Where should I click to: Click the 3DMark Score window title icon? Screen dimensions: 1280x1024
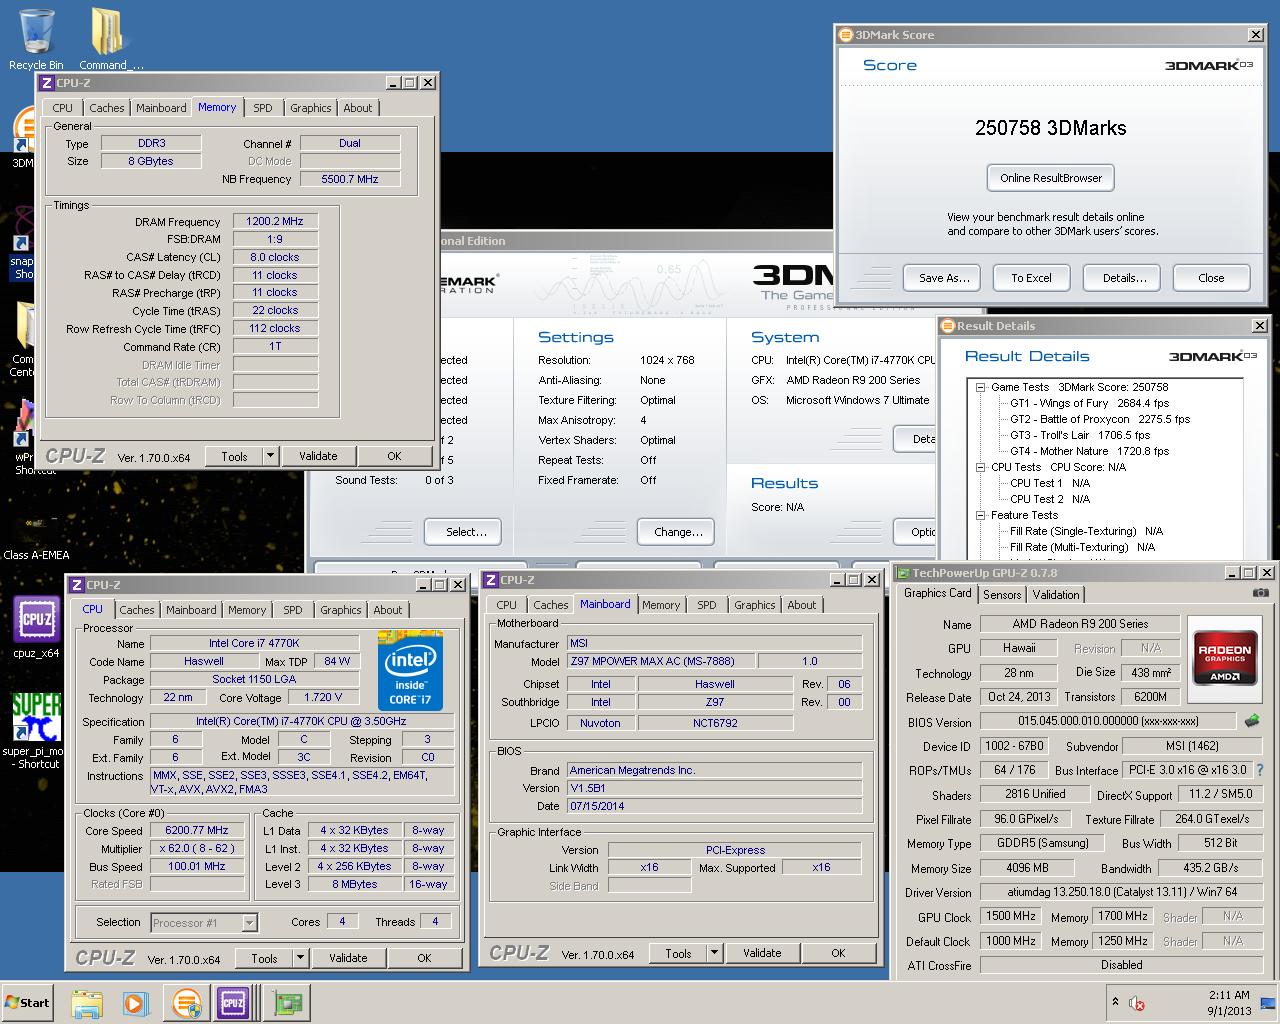pyautogui.click(x=845, y=35)
